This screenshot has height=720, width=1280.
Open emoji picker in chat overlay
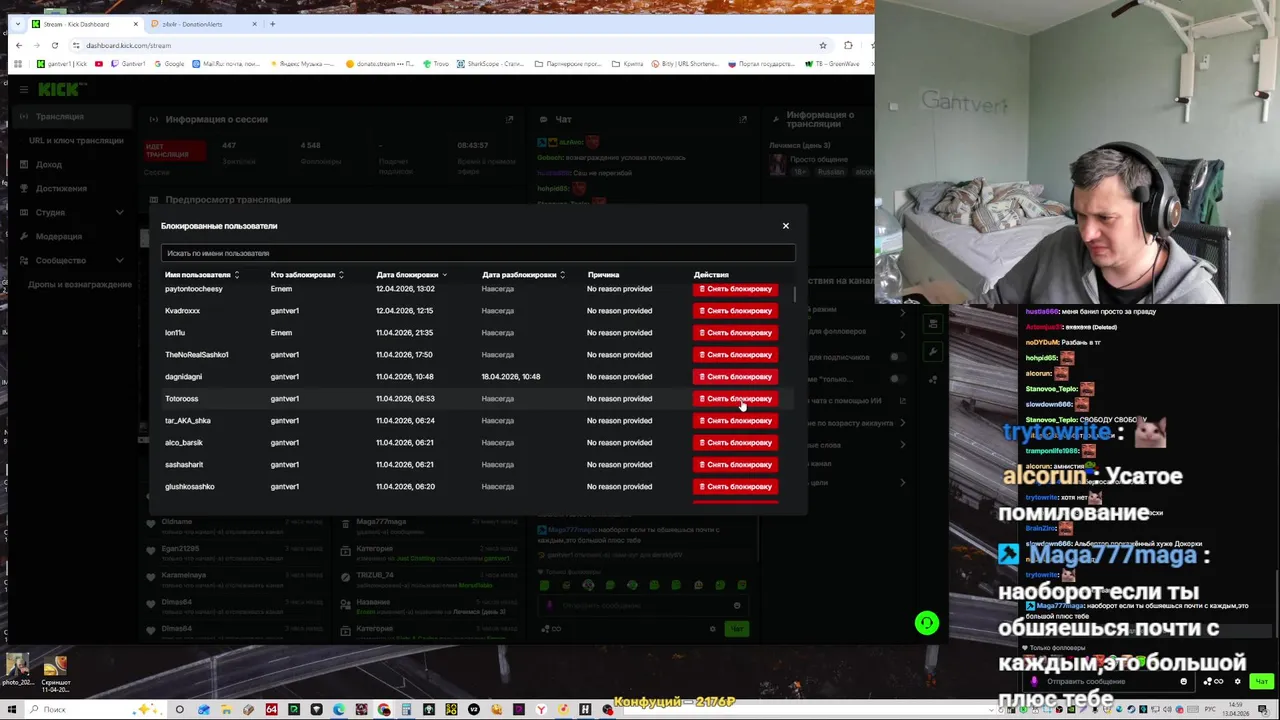click(x=1184, y=681)
